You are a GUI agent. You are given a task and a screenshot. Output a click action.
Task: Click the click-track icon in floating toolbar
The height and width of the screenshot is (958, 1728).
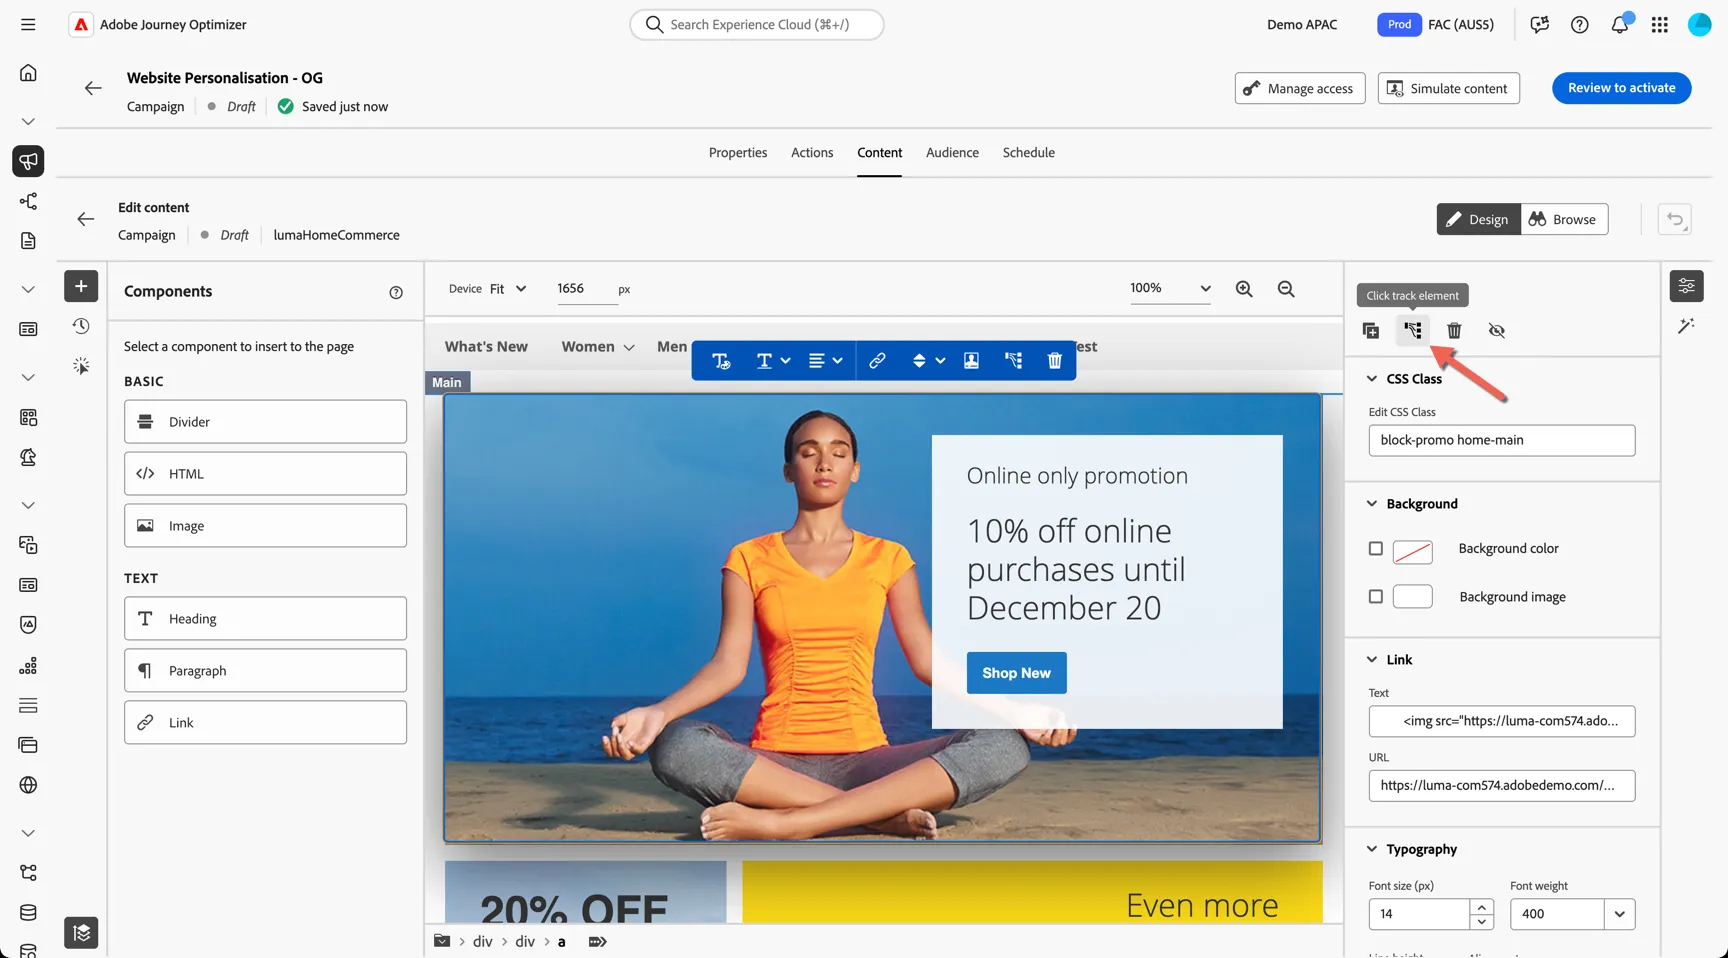click(1013, 360)
